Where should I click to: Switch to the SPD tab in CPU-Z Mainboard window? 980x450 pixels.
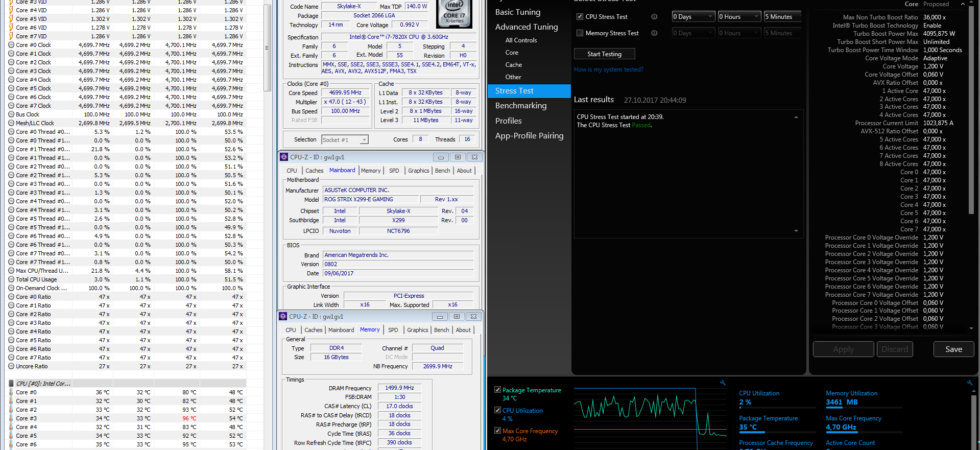point(394,170)
